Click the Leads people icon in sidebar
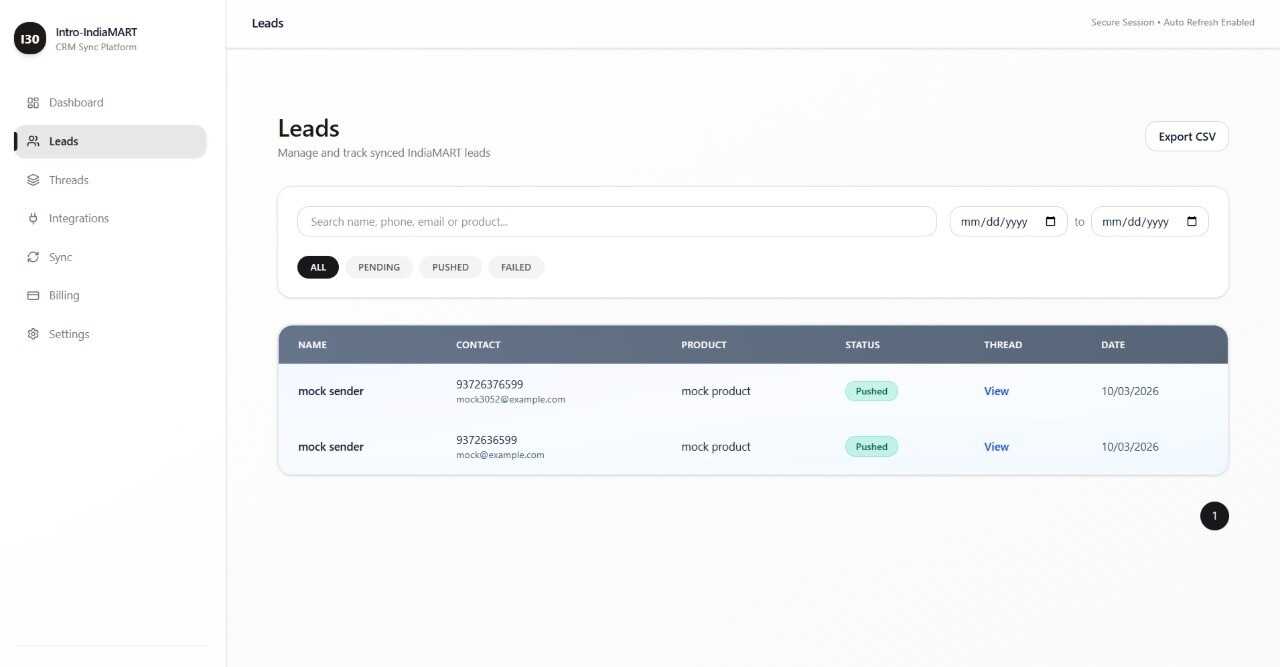The height and width of the screenshot is (667, 1280). (x=33, y=141)
